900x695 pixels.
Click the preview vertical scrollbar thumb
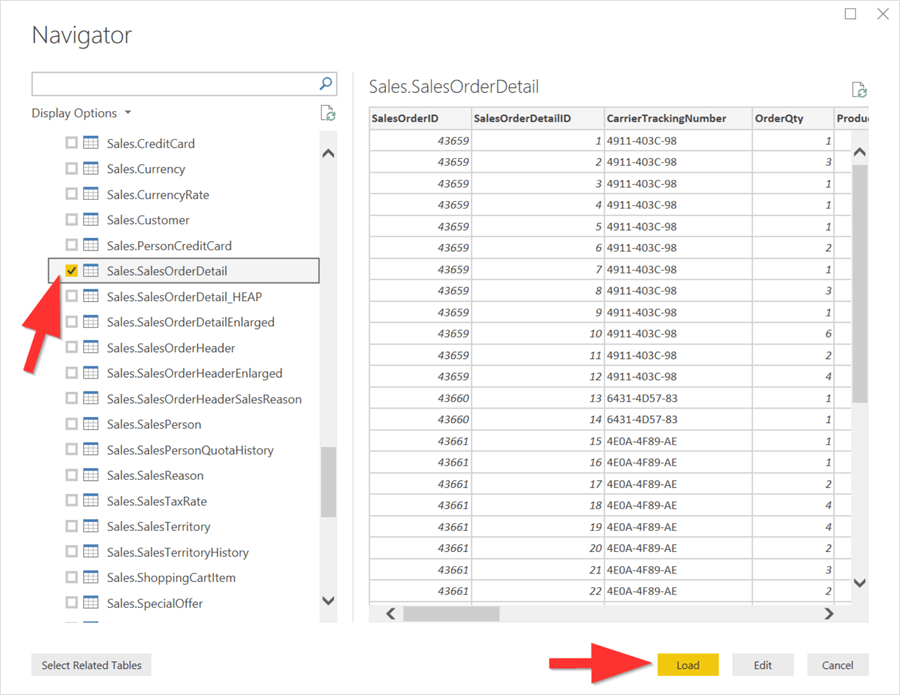(859, 284)
